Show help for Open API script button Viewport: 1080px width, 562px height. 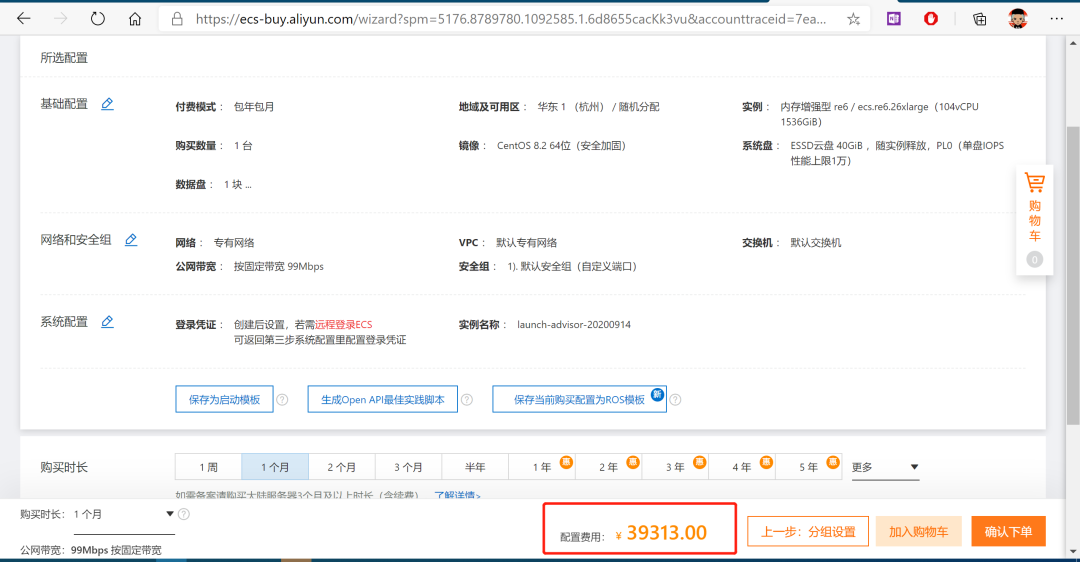(466, 399)
